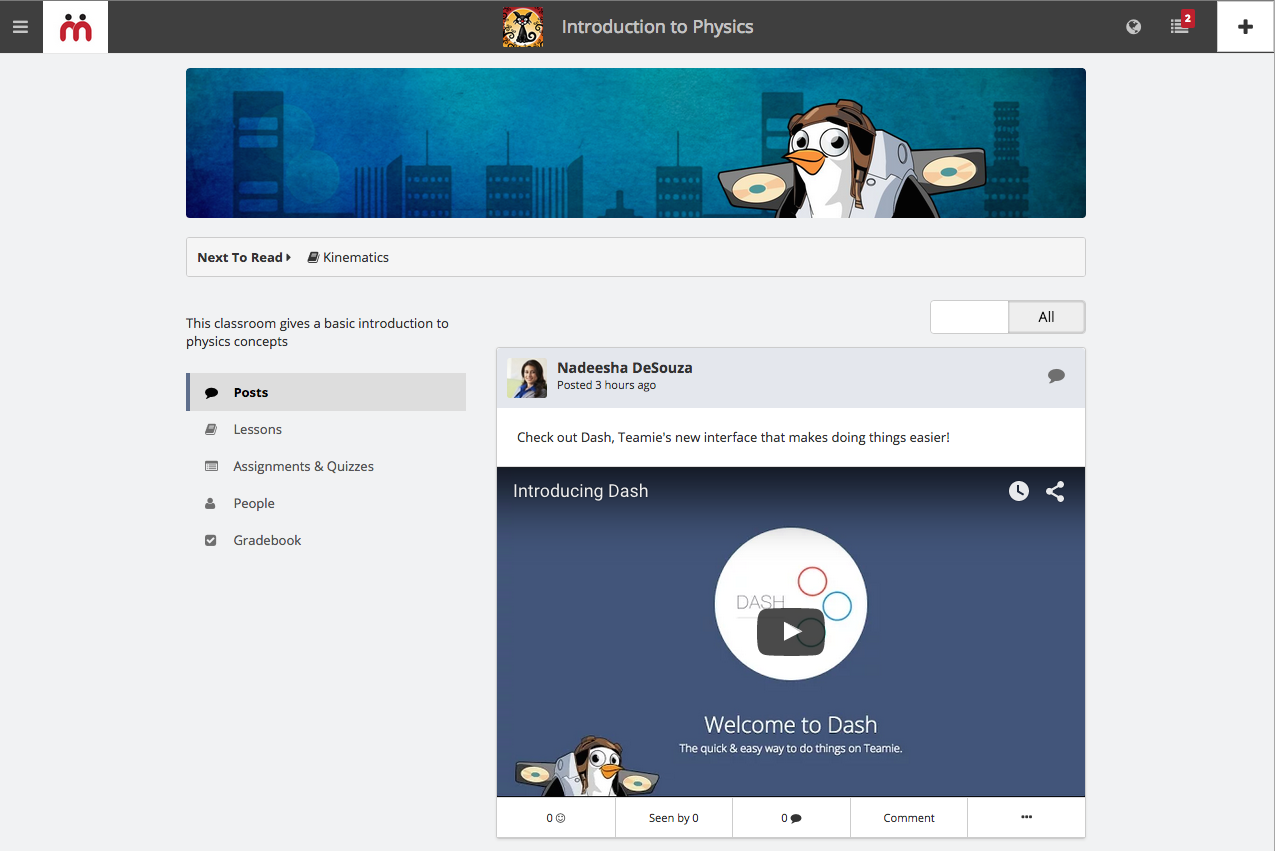The width and height of the screenshot is (1275, 851).
Task: Click the Comment button
Action: [x=909, y=818]
